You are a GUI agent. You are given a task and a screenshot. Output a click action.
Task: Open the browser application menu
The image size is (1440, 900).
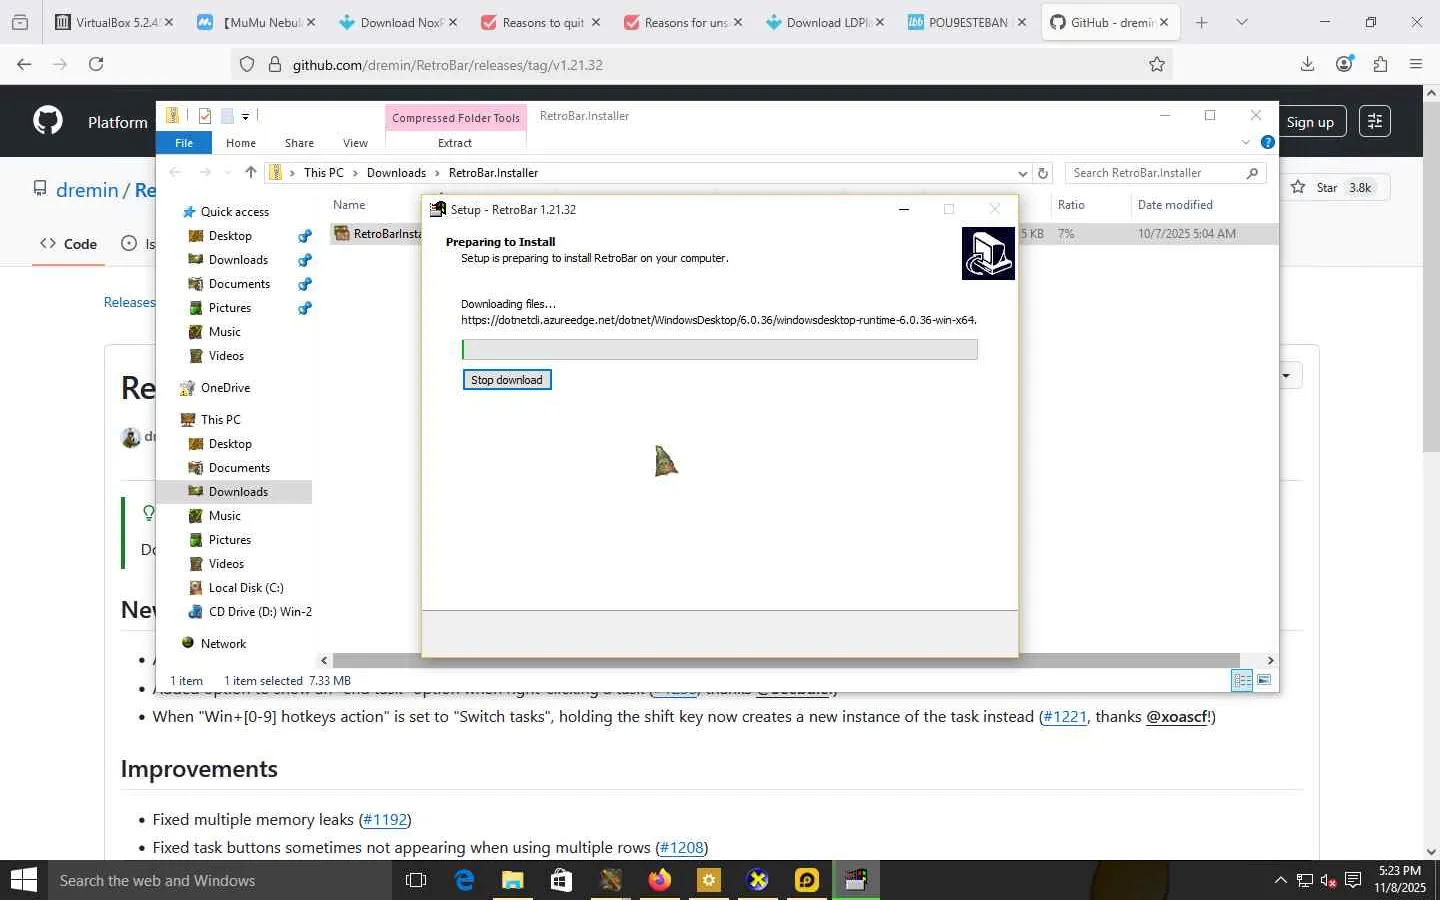click(x=1416, y=64)
